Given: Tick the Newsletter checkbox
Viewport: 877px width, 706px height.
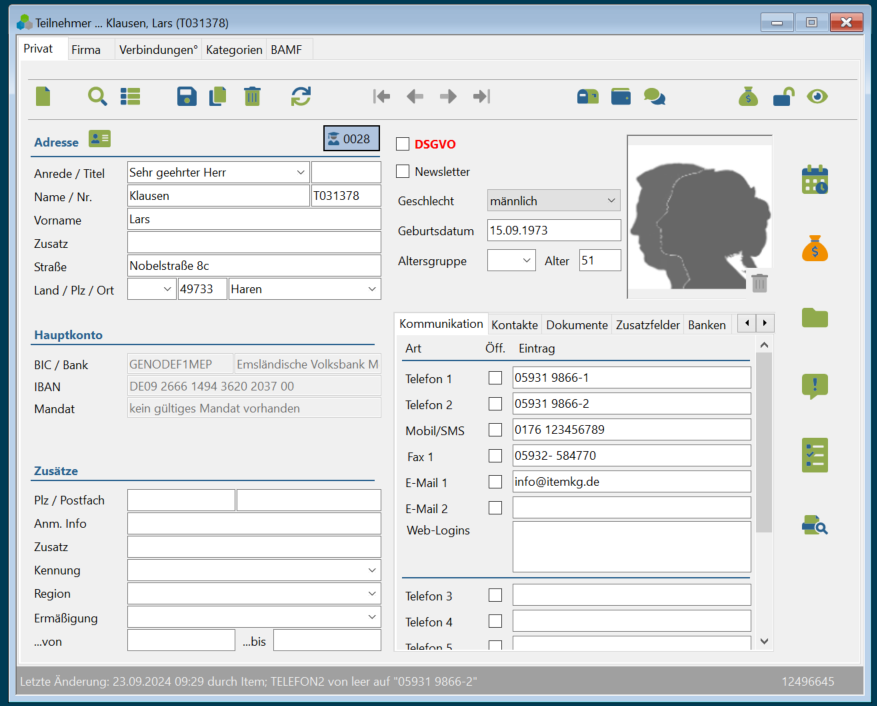Looking at the screenshot, I should coord(403,172).
